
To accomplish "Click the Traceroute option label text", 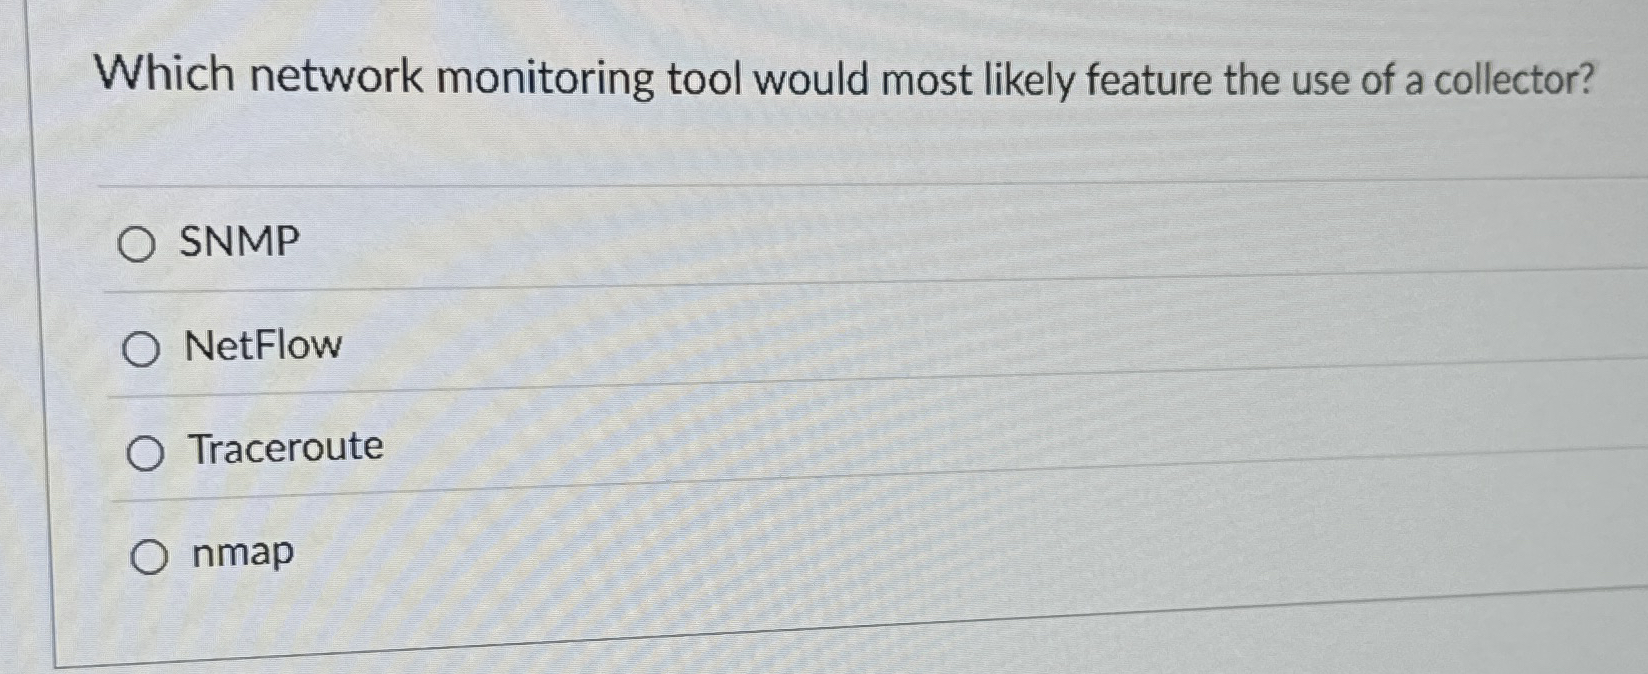I will pyautogui.click(x=283, y=448).
